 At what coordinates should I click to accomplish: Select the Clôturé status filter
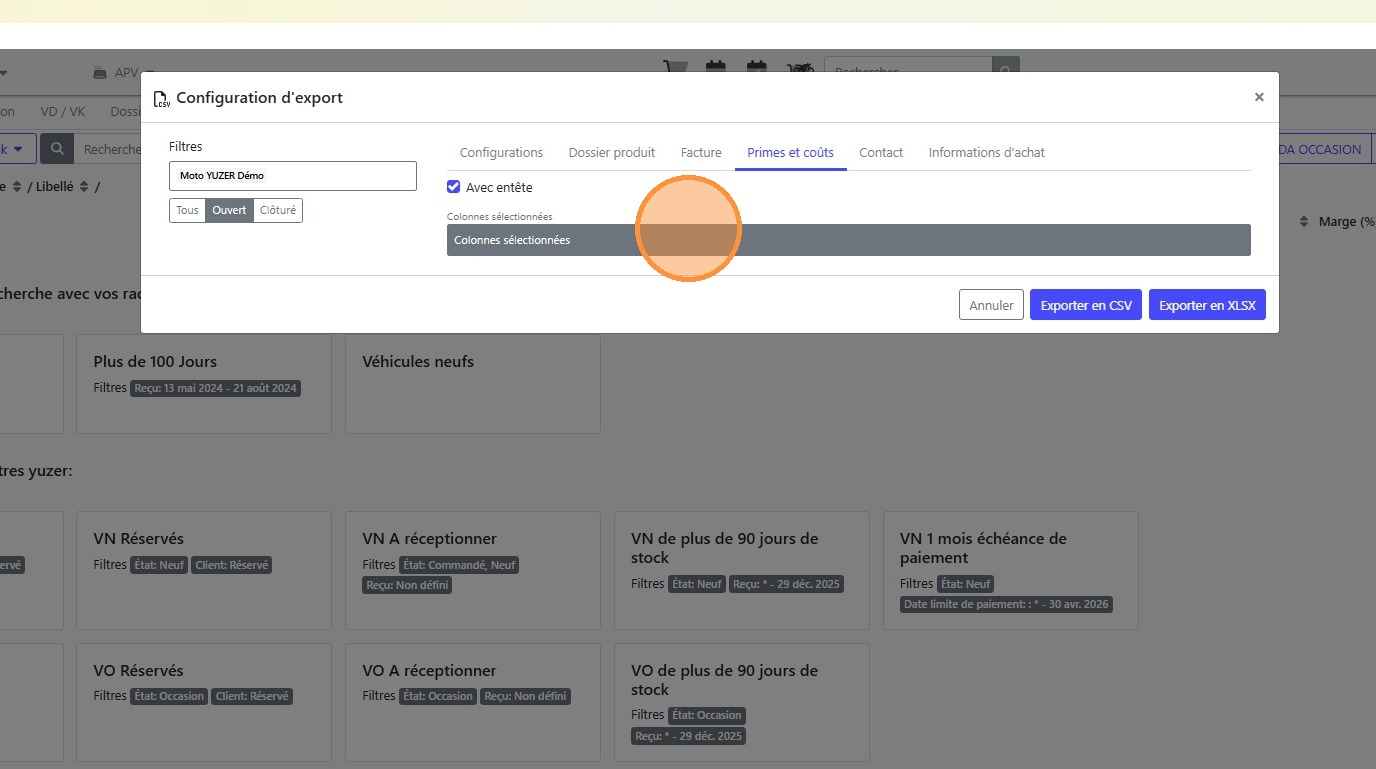pos(278,210)
